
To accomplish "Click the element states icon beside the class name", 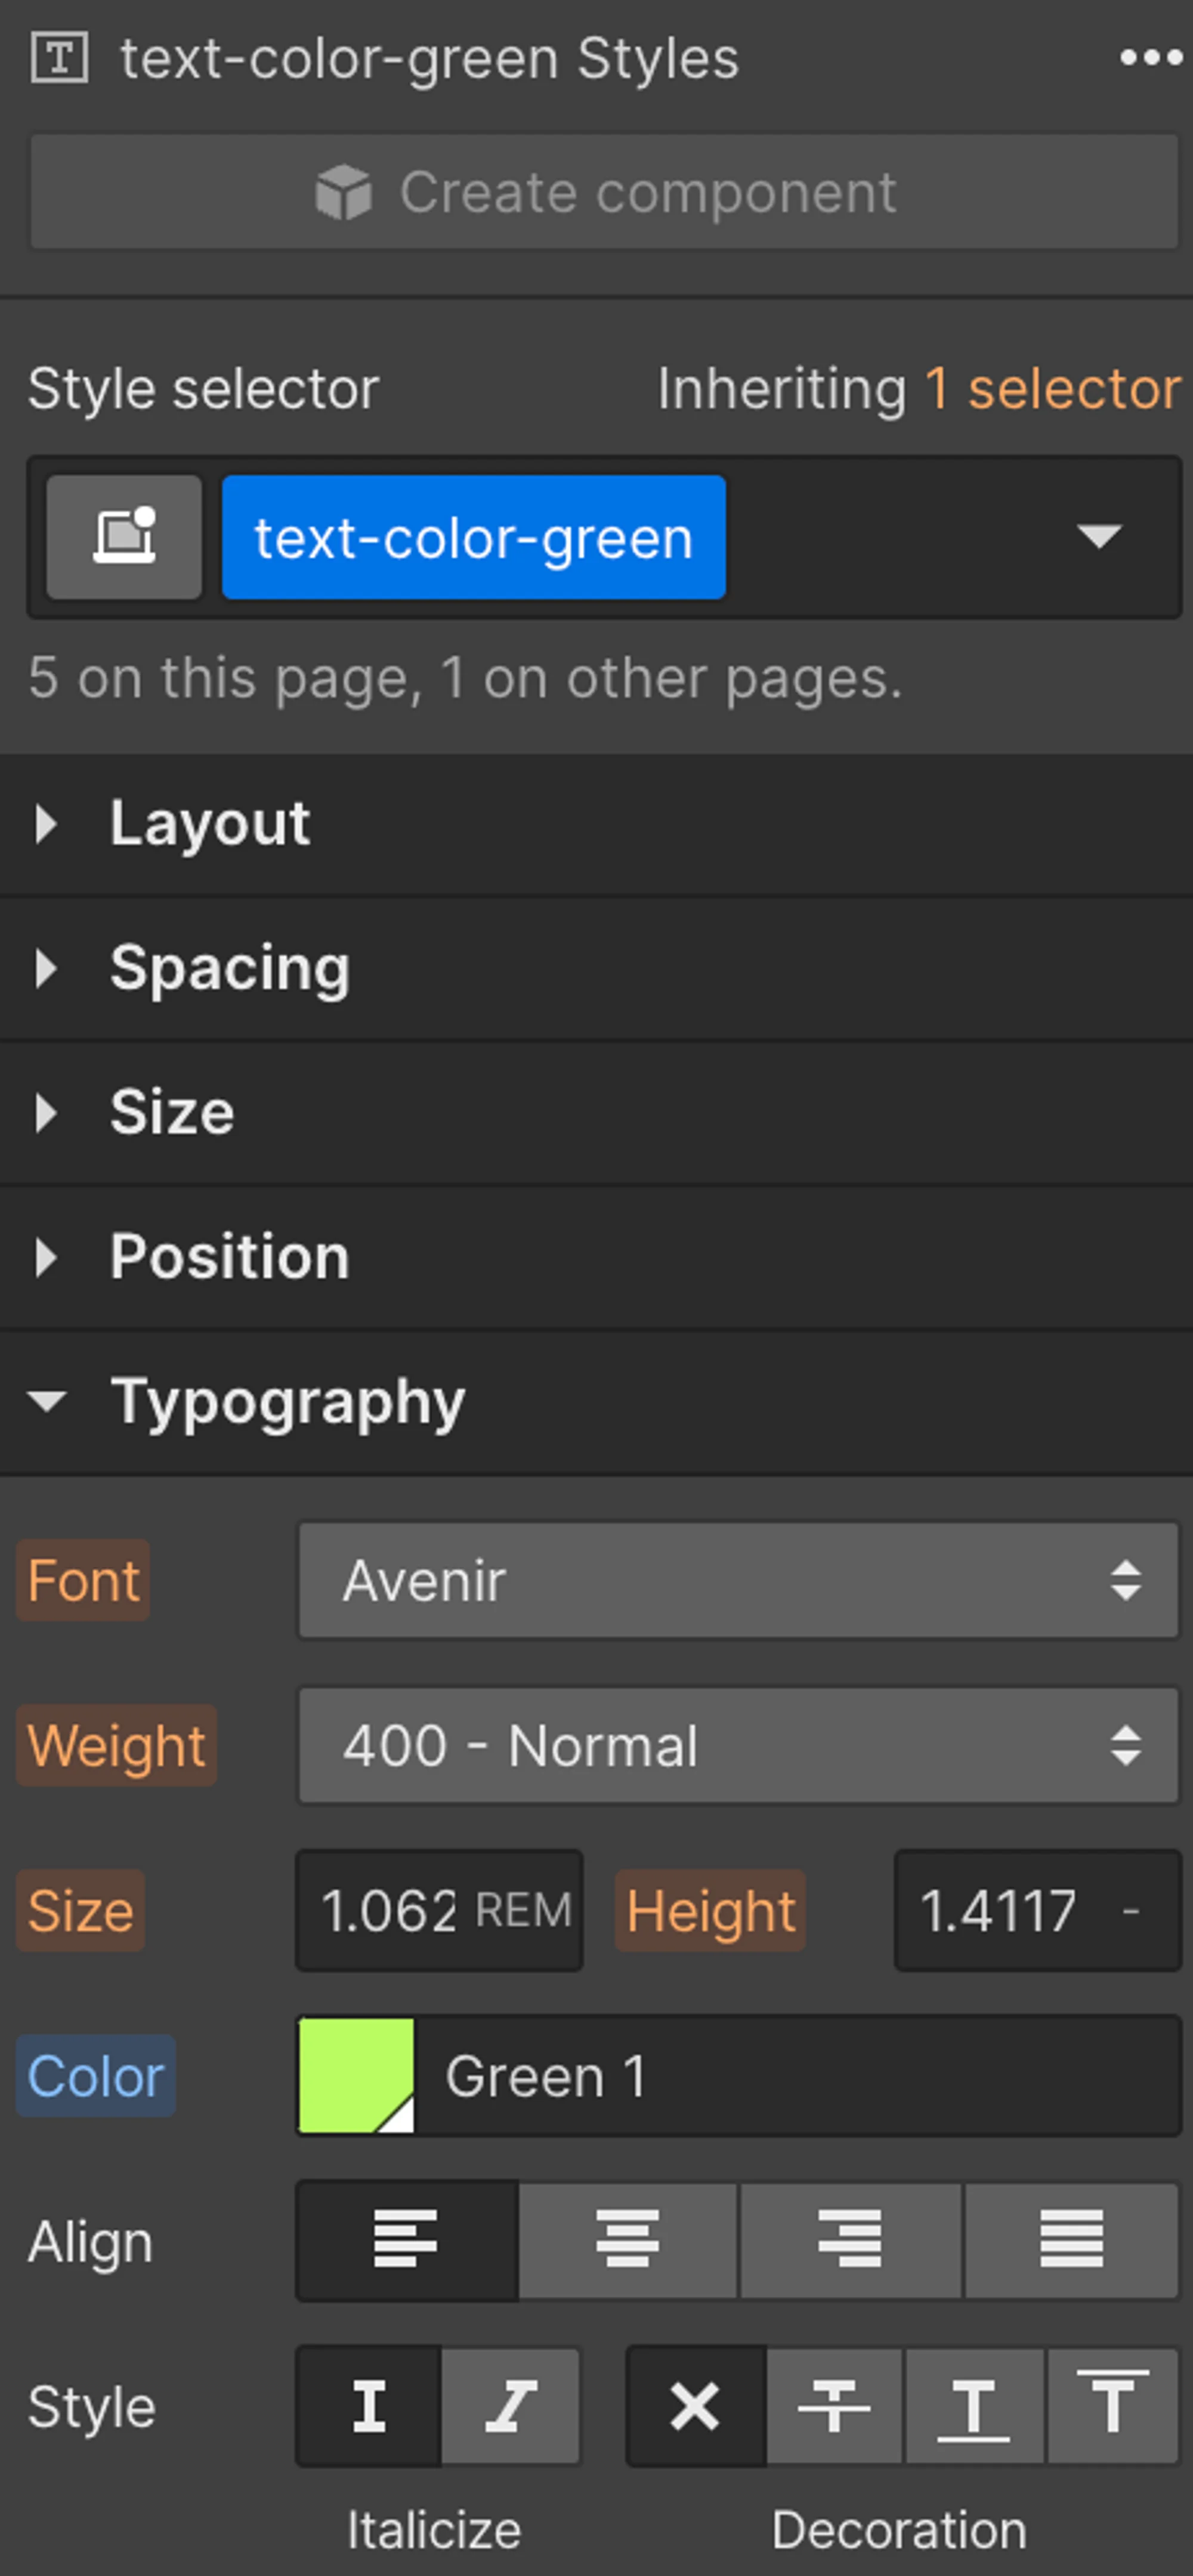I will [123, 538].
